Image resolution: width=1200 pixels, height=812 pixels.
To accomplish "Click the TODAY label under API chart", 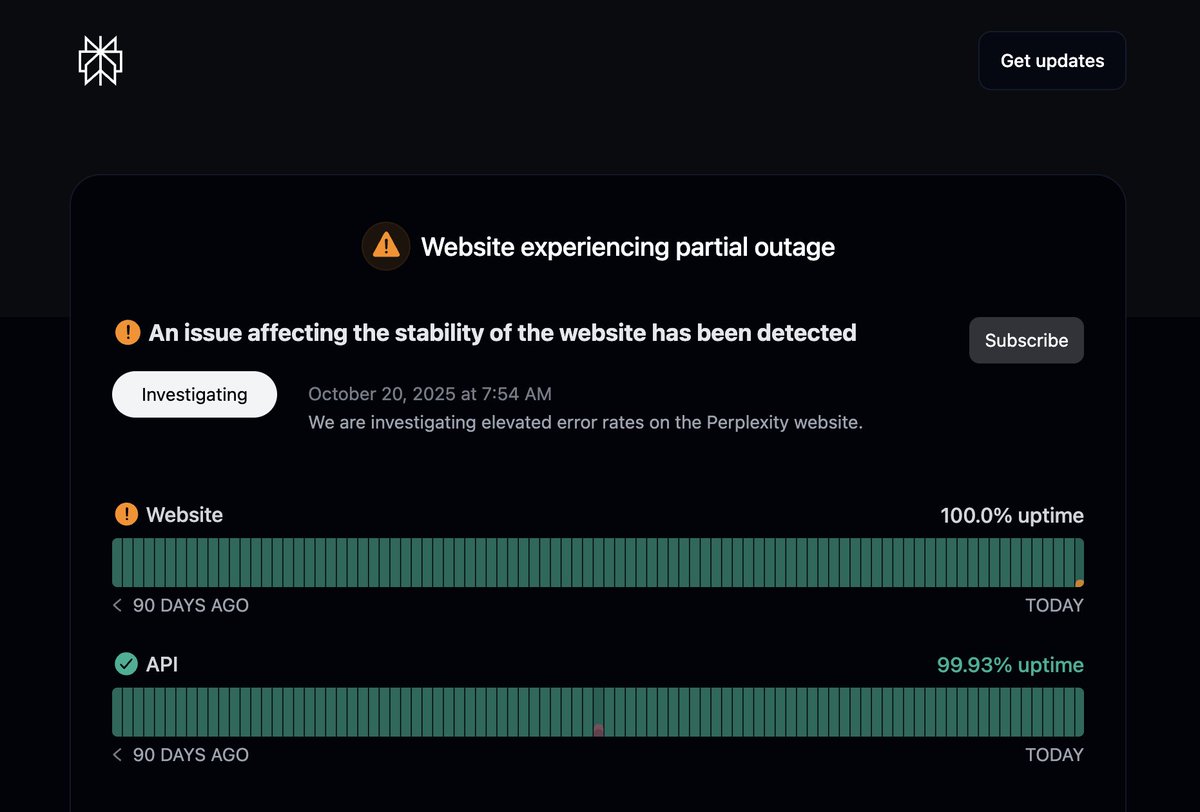I will [x=1054, y=755].
